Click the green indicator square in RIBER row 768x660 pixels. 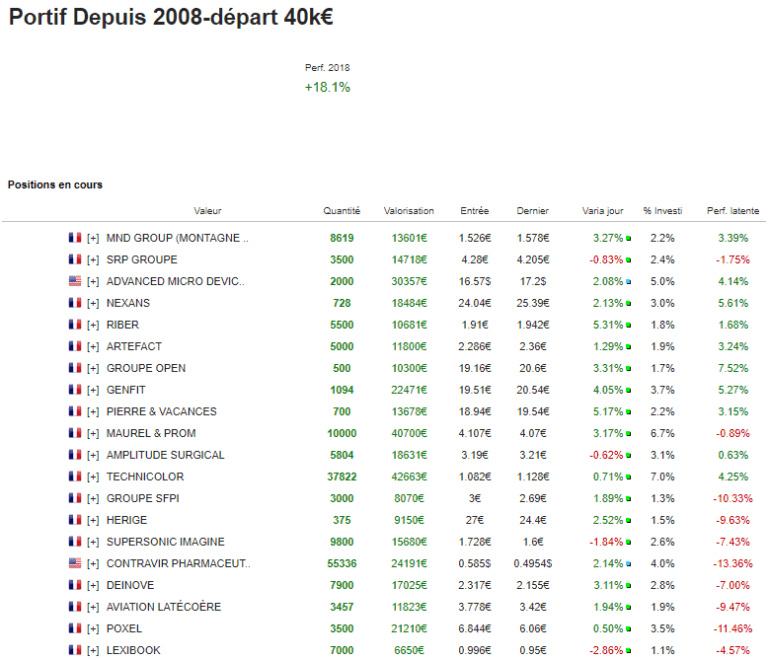pyautogui.click(x=628, y=325)
